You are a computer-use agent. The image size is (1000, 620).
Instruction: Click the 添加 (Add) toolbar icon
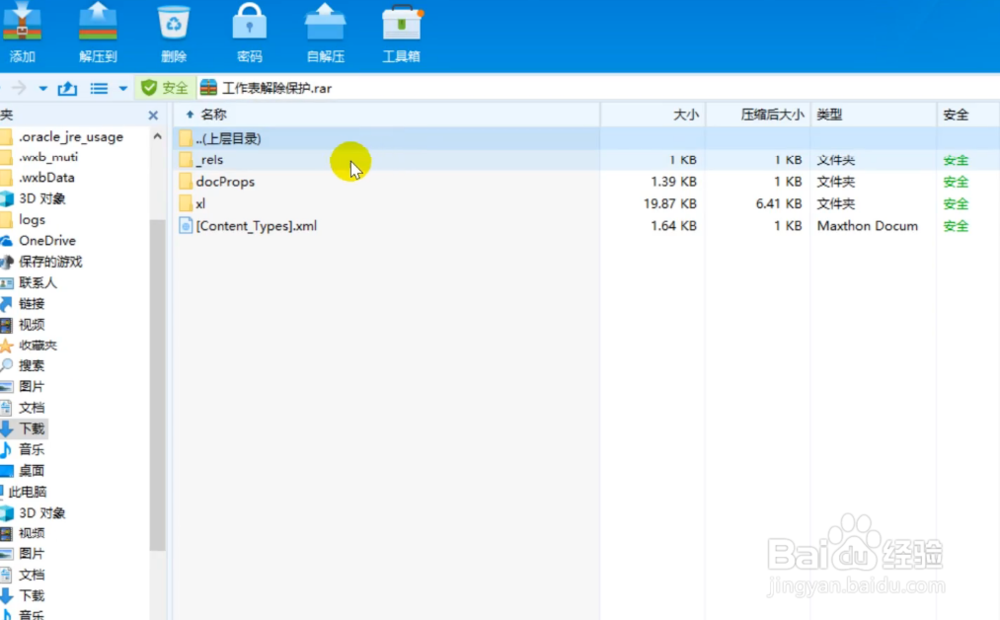[22, 32]
